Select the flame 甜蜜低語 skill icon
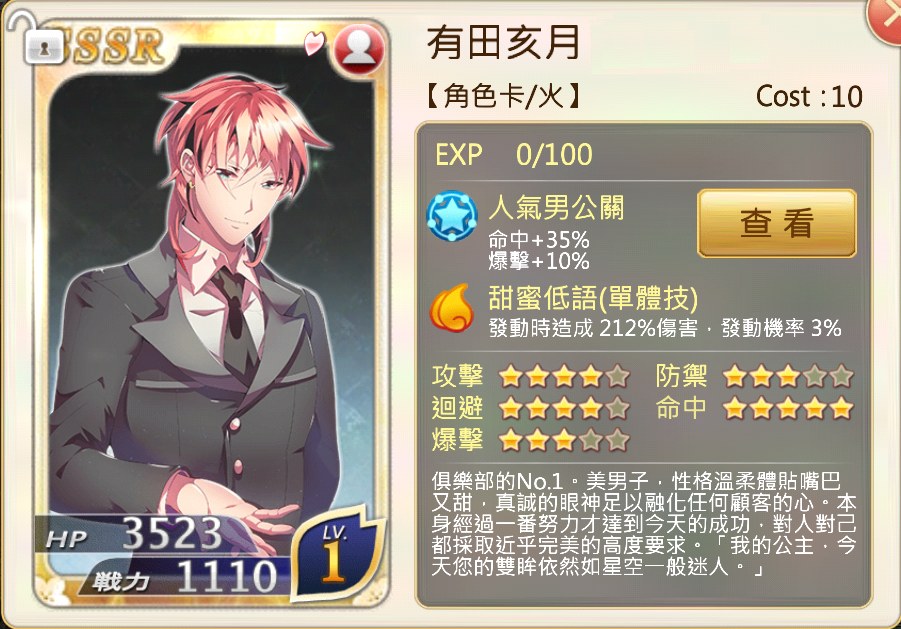The height and width of the screenshot is (629, 901). [x=452, y=308]
